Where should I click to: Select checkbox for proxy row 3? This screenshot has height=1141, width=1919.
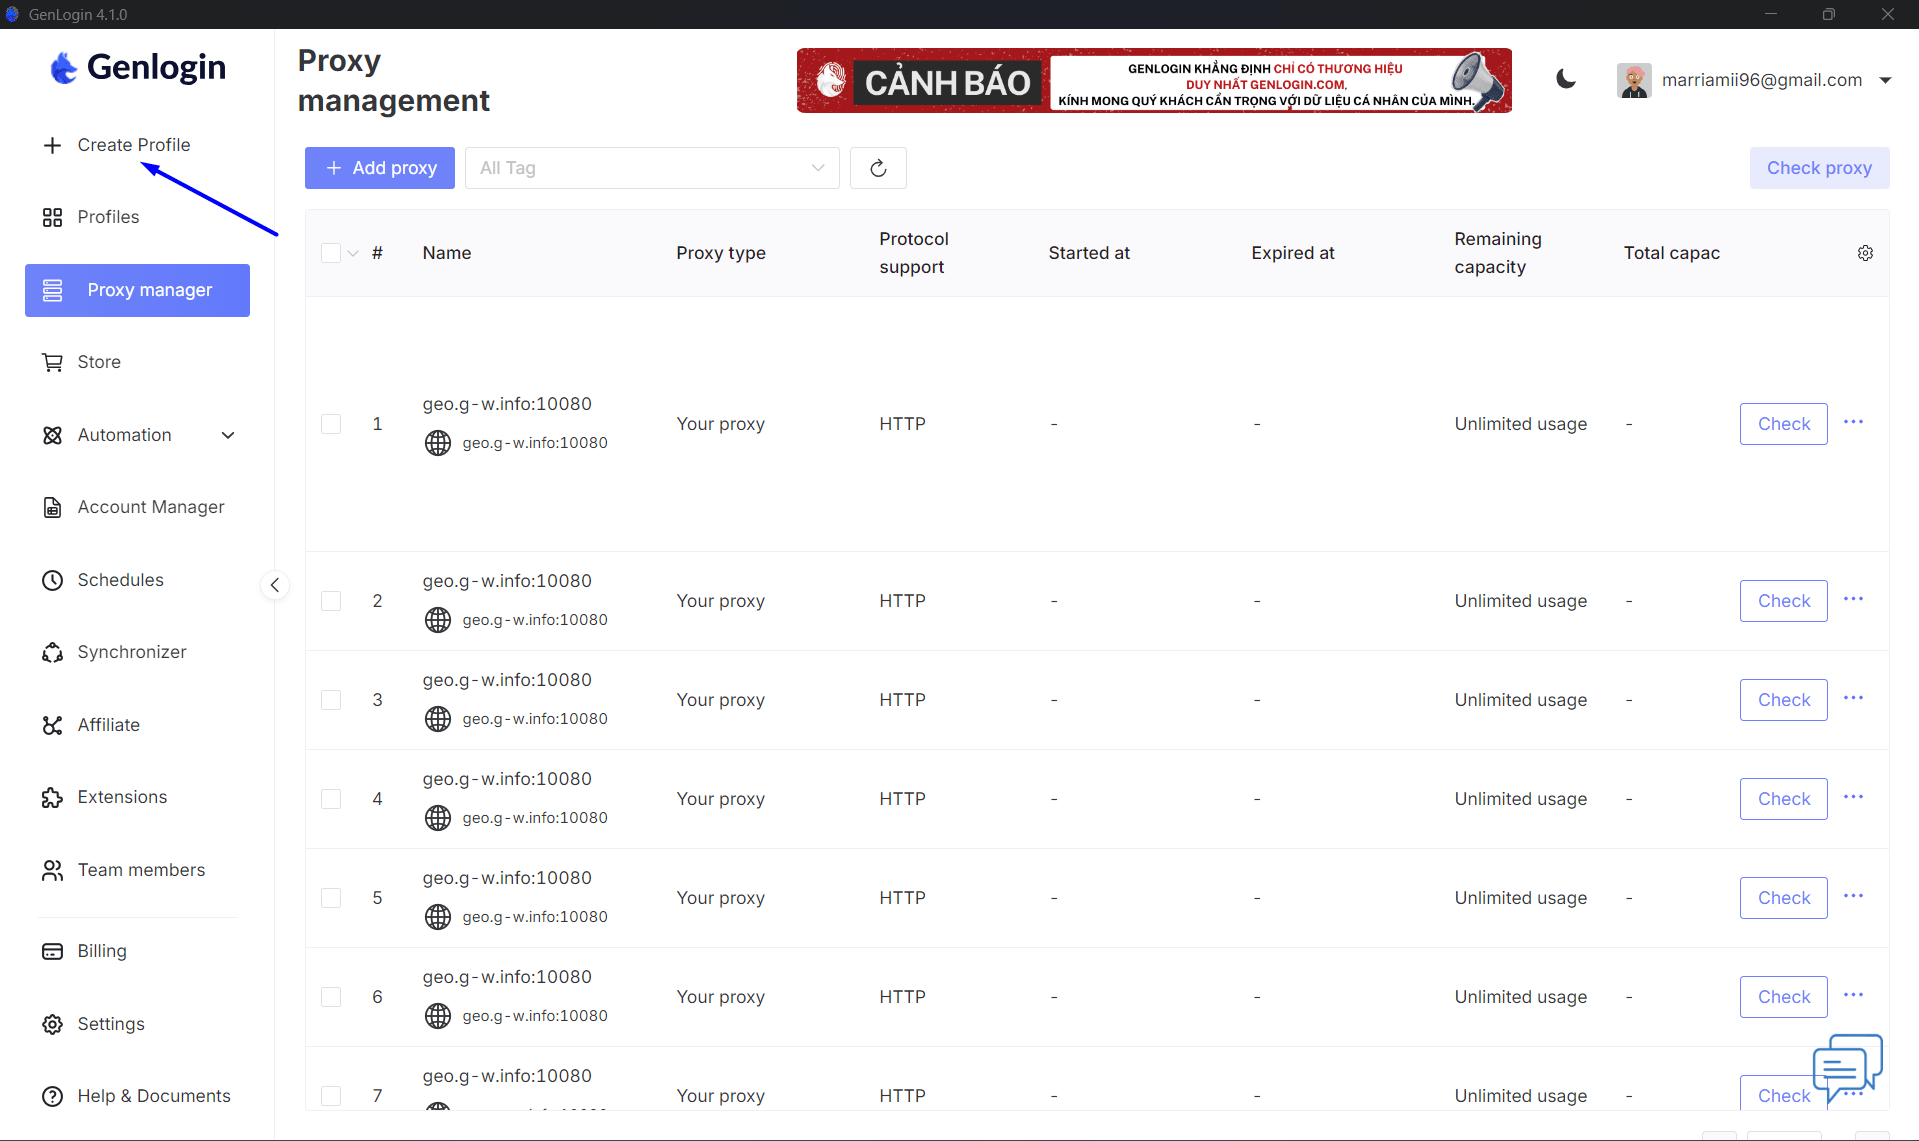(x=331, y=700)
